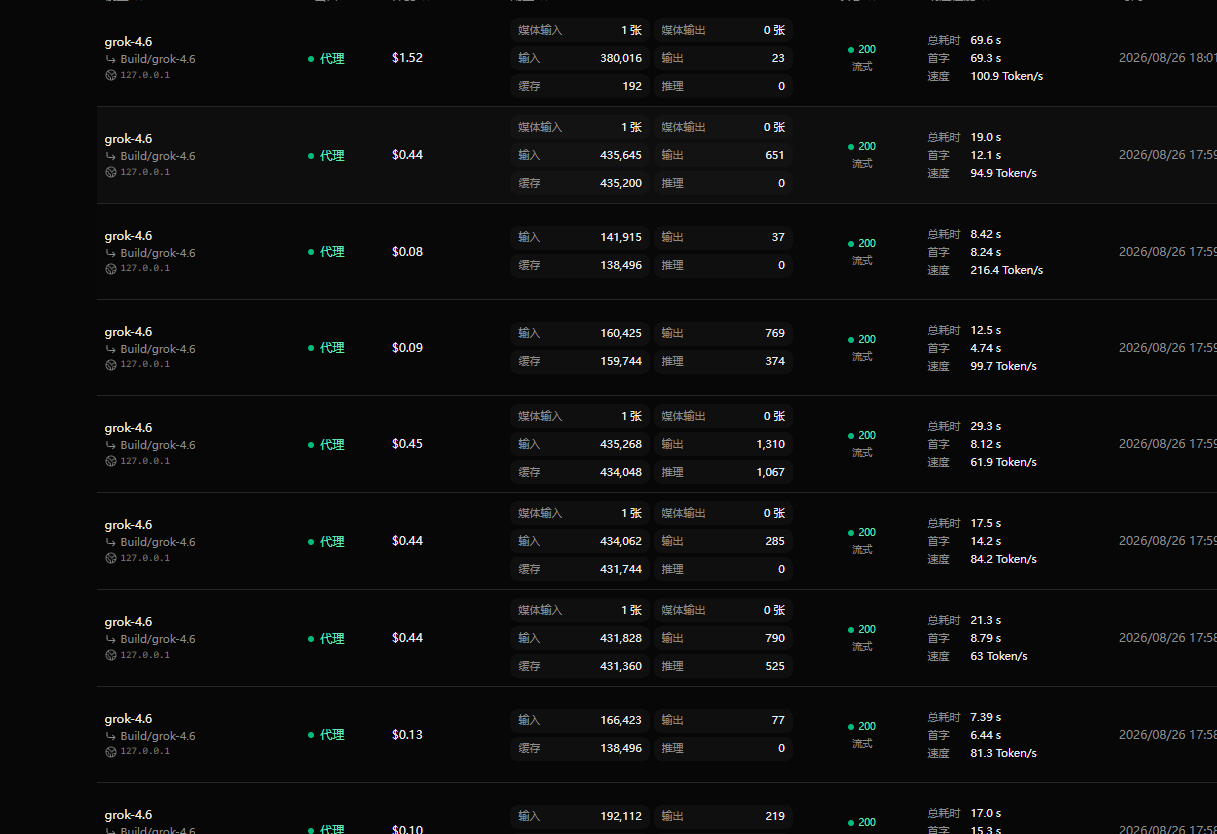
Task: Click the sub-arrow icon before Build/grok-4.6 in $1.52 row
Action: pos(111,59)
